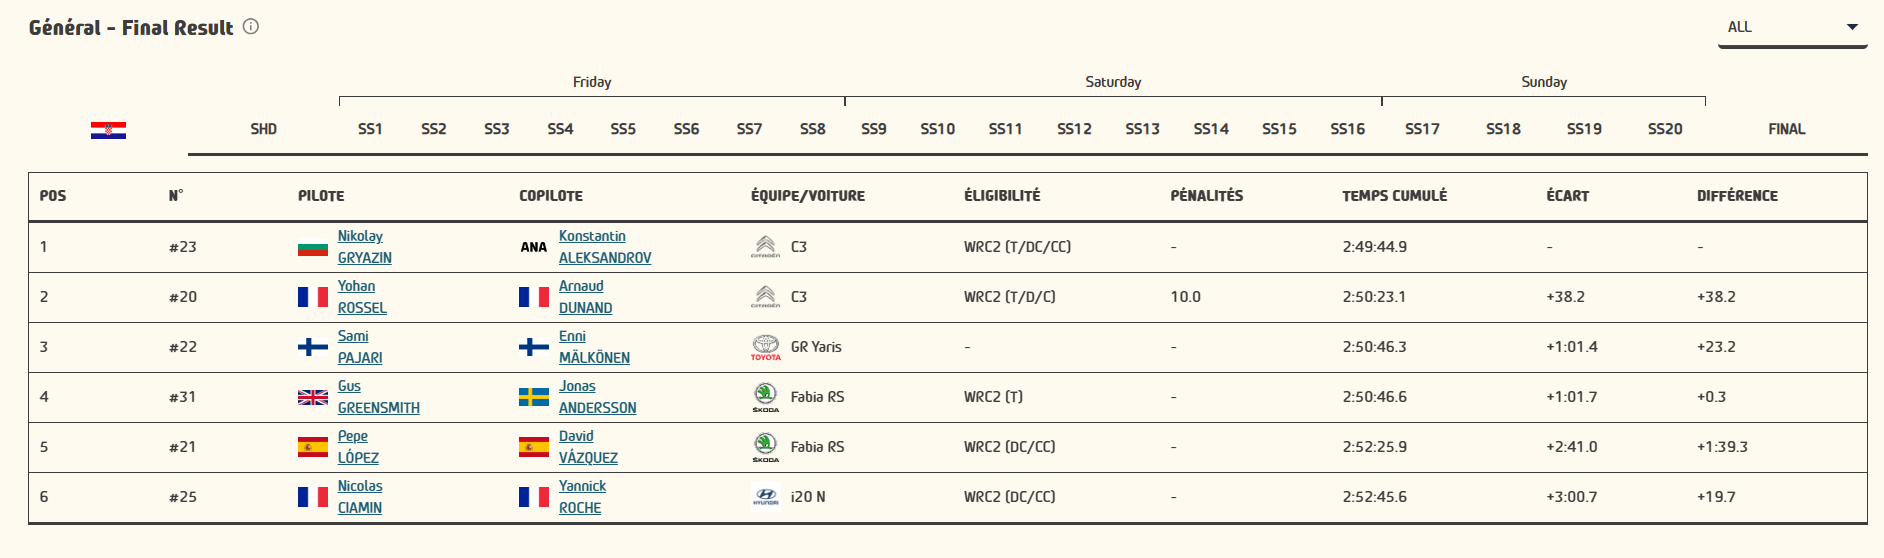This screenshot has width=1884, height=558.
Task: Open the ALL filter dropdown
Action: click(1791, 27)
